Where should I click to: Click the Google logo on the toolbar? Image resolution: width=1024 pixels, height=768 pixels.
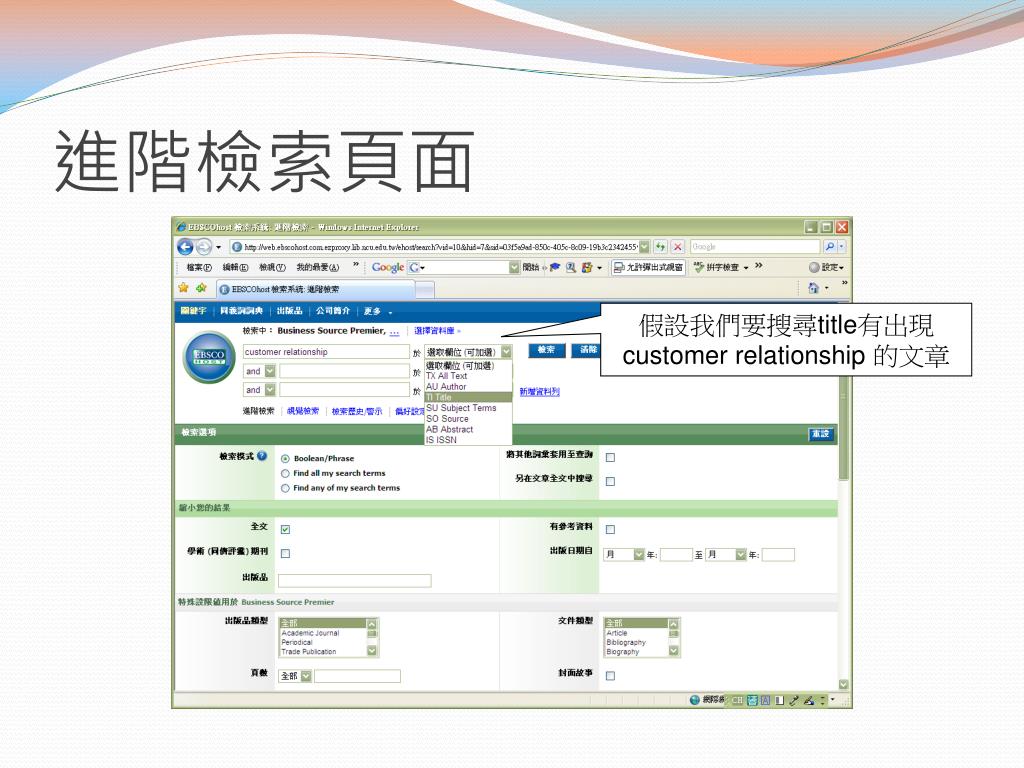coord(388,267)
